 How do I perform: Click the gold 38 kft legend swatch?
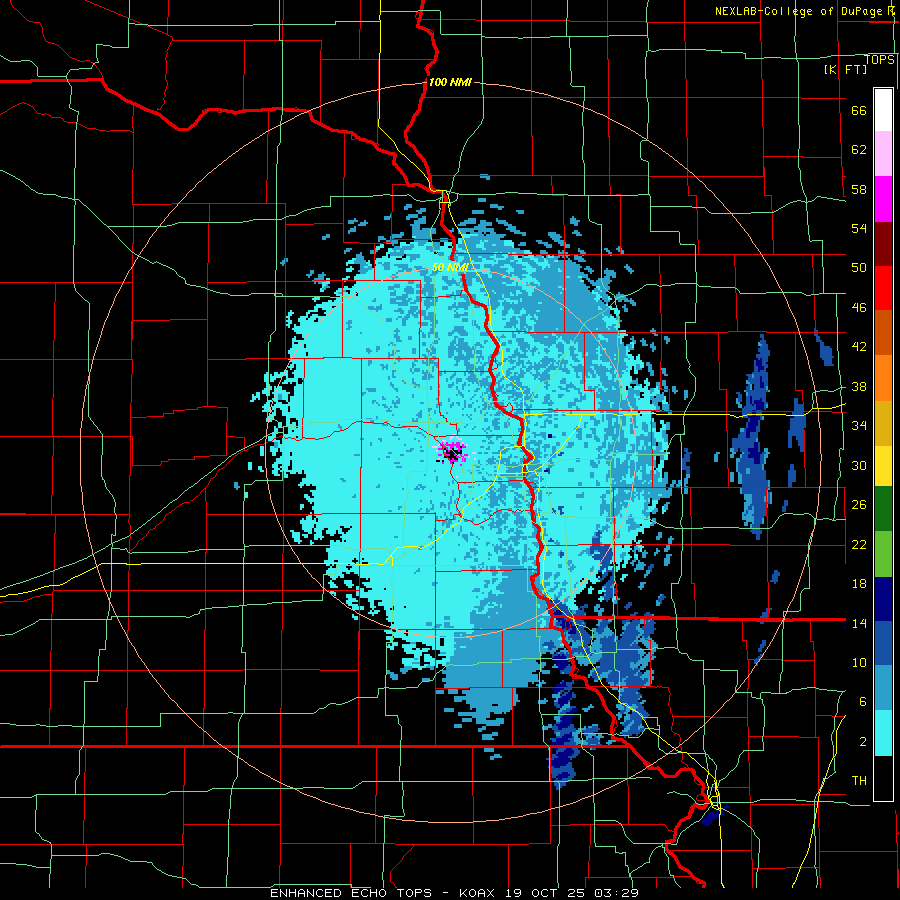pyautogui.click(x=883, y=423)
